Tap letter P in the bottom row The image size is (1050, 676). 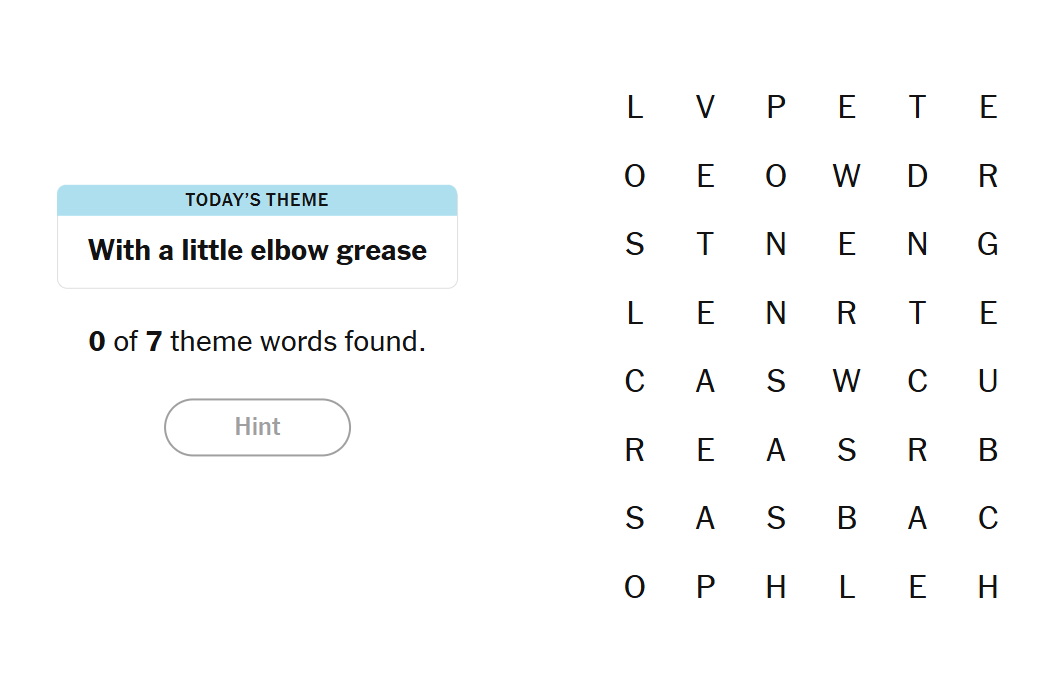705,587
